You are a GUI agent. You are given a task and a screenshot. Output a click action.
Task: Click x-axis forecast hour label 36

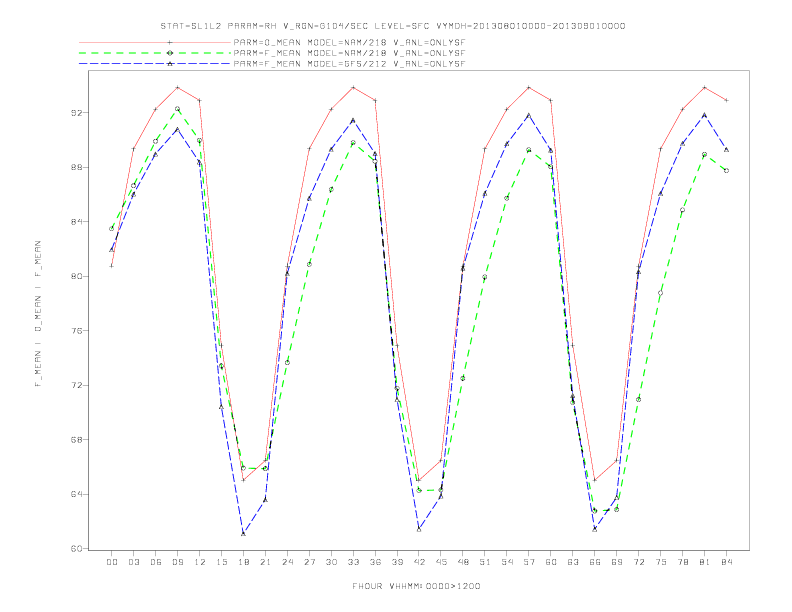375,562
